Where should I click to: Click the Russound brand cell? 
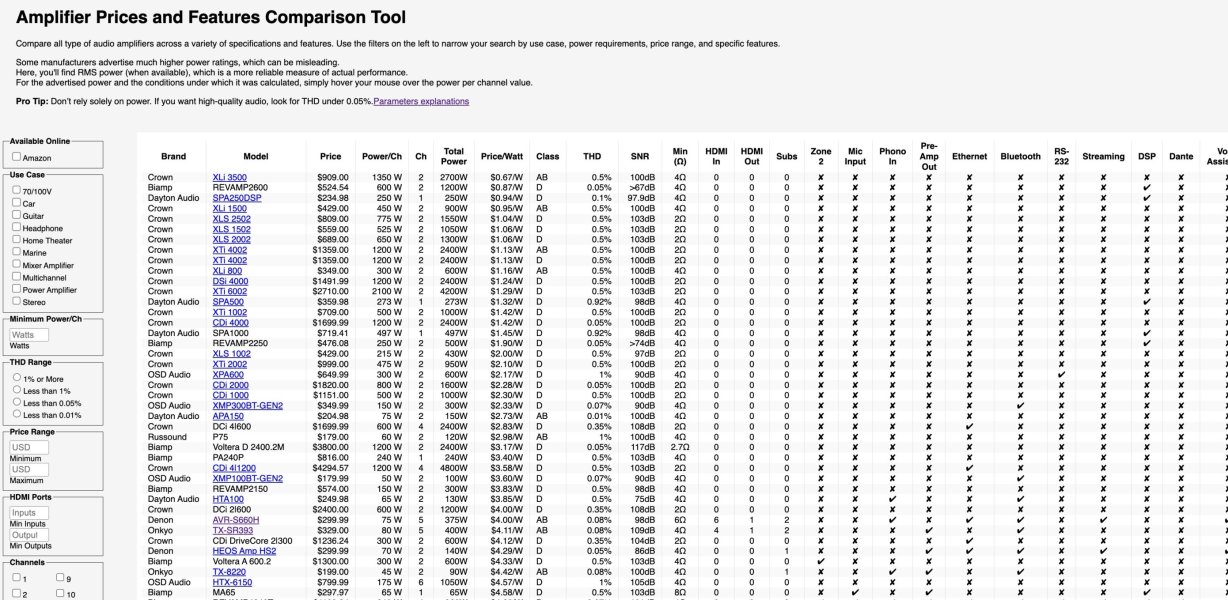(165, 436)
